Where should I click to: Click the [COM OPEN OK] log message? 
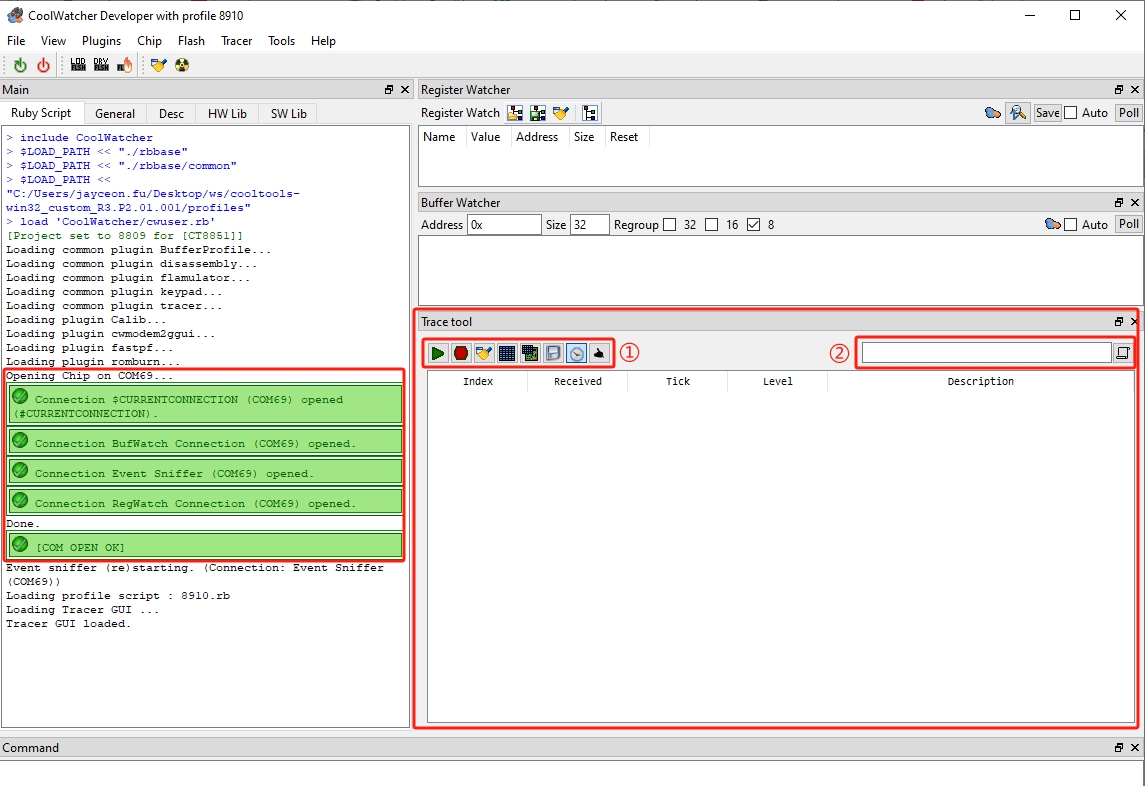click(x=204, y=546)
